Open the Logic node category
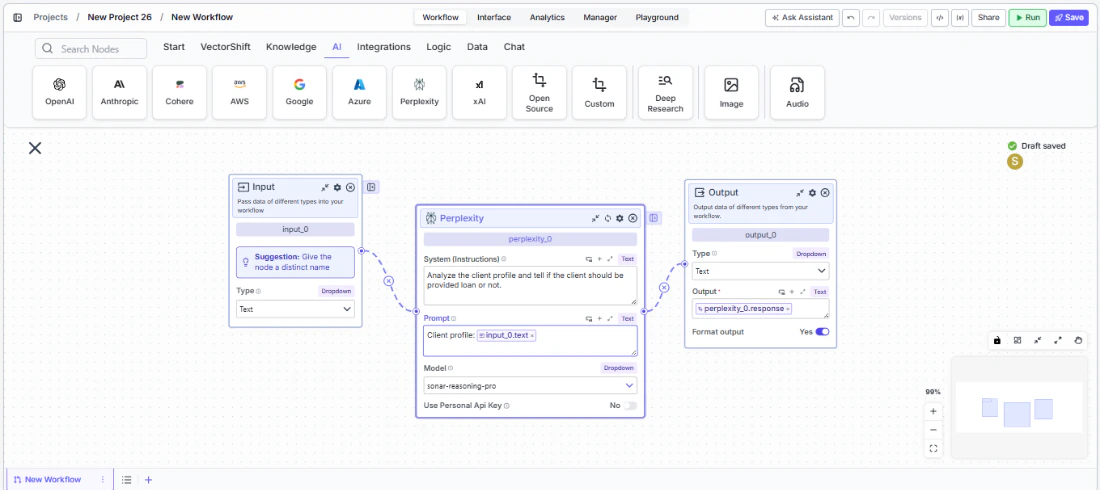The height and width of the screenshot is (490, 1100). tap(438, 47)
